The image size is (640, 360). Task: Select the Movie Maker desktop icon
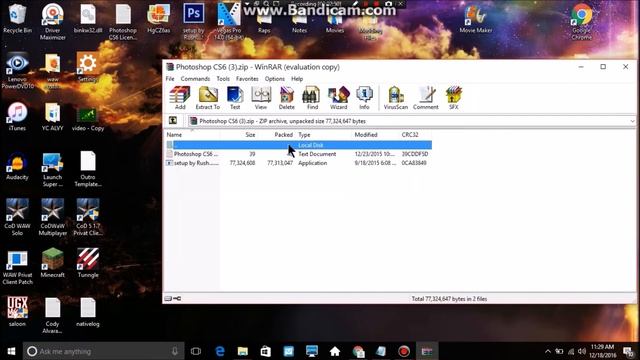(x=476, y=18)
